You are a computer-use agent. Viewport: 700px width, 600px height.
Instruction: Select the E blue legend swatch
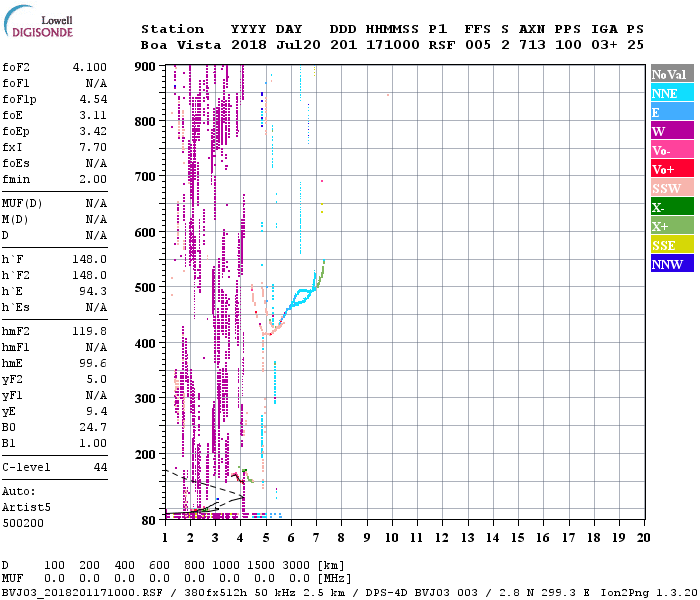click(x=672, y=112)
